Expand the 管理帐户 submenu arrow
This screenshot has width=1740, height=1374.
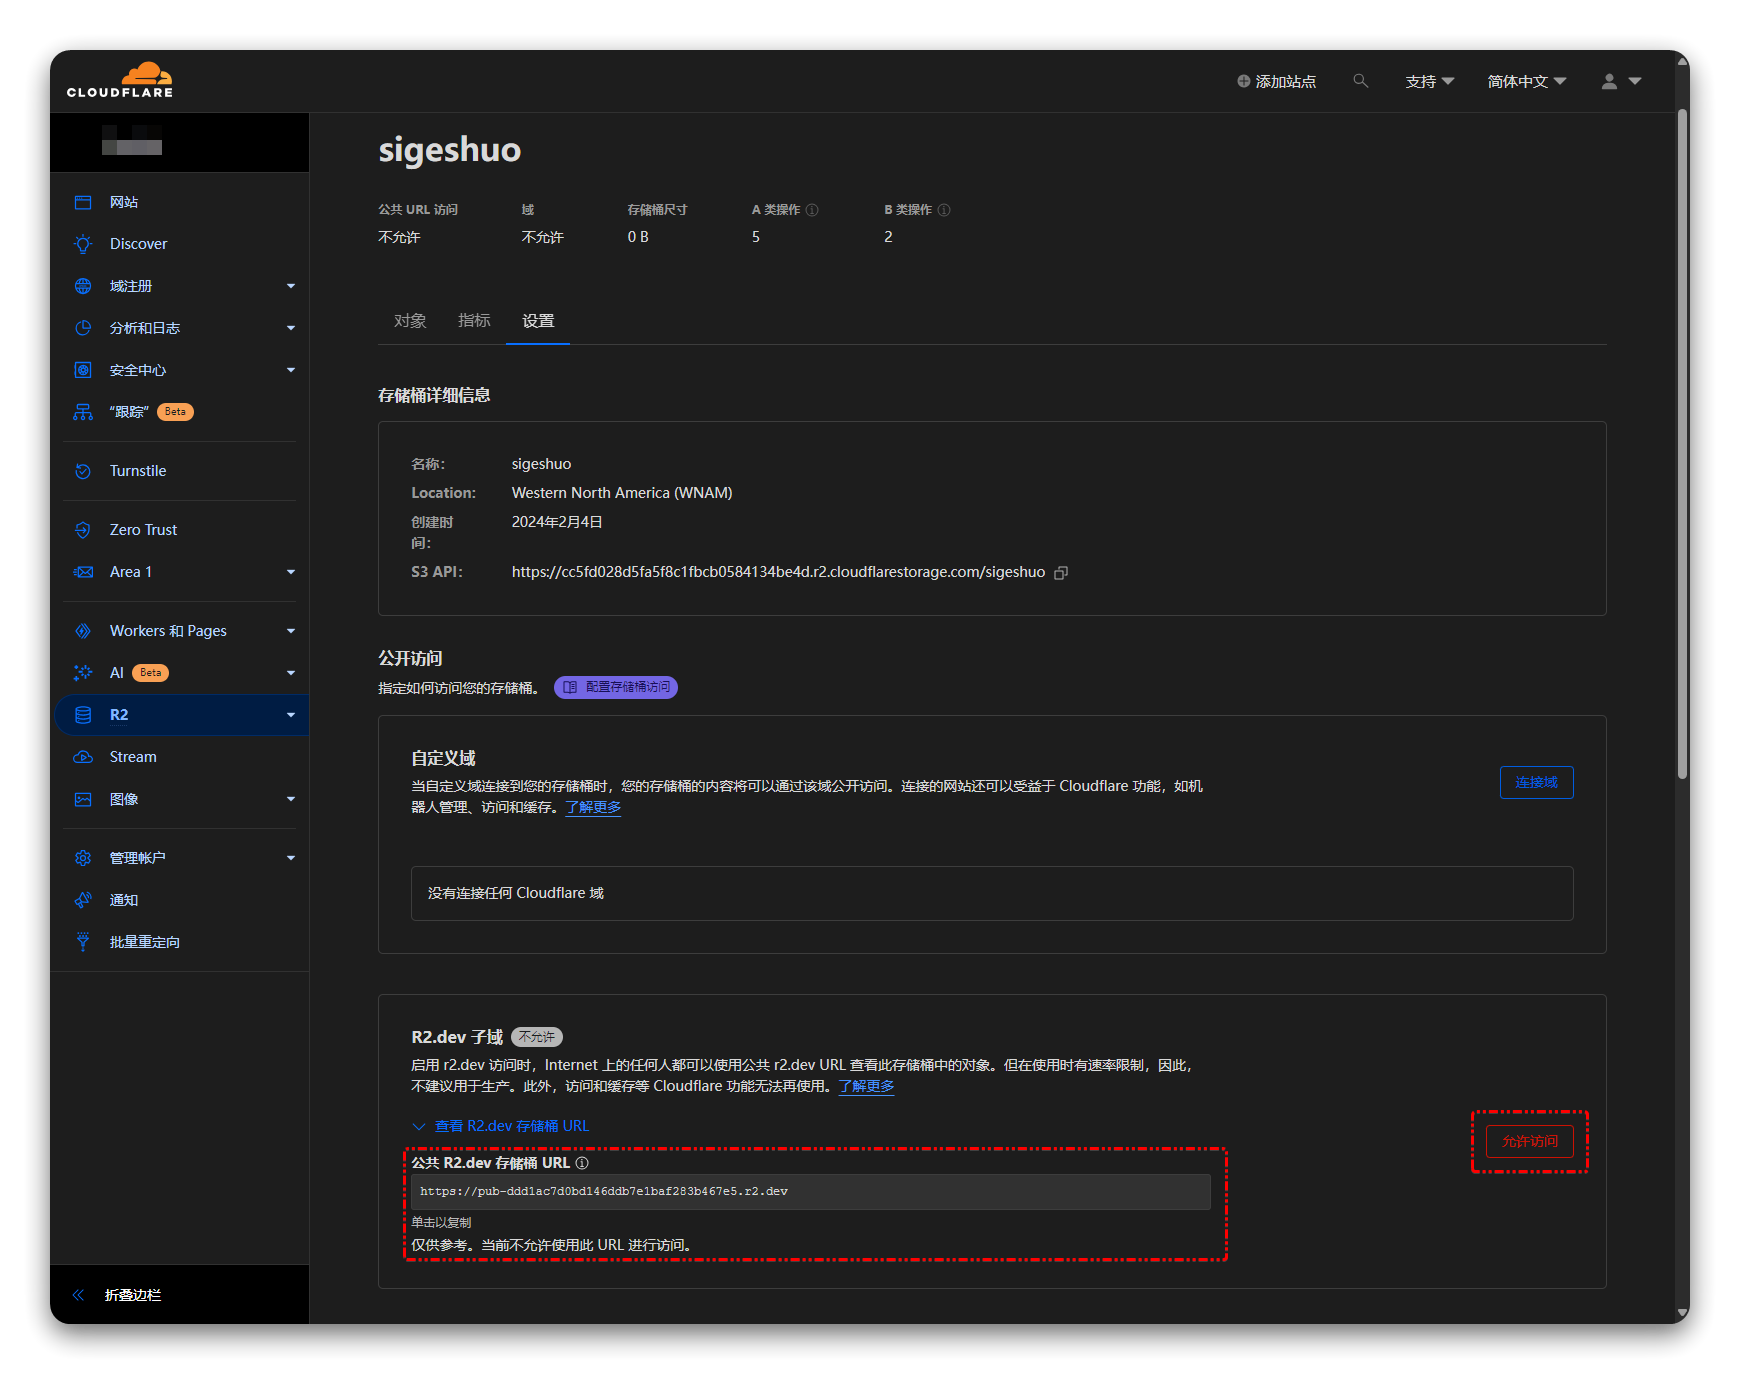point(291,858)
